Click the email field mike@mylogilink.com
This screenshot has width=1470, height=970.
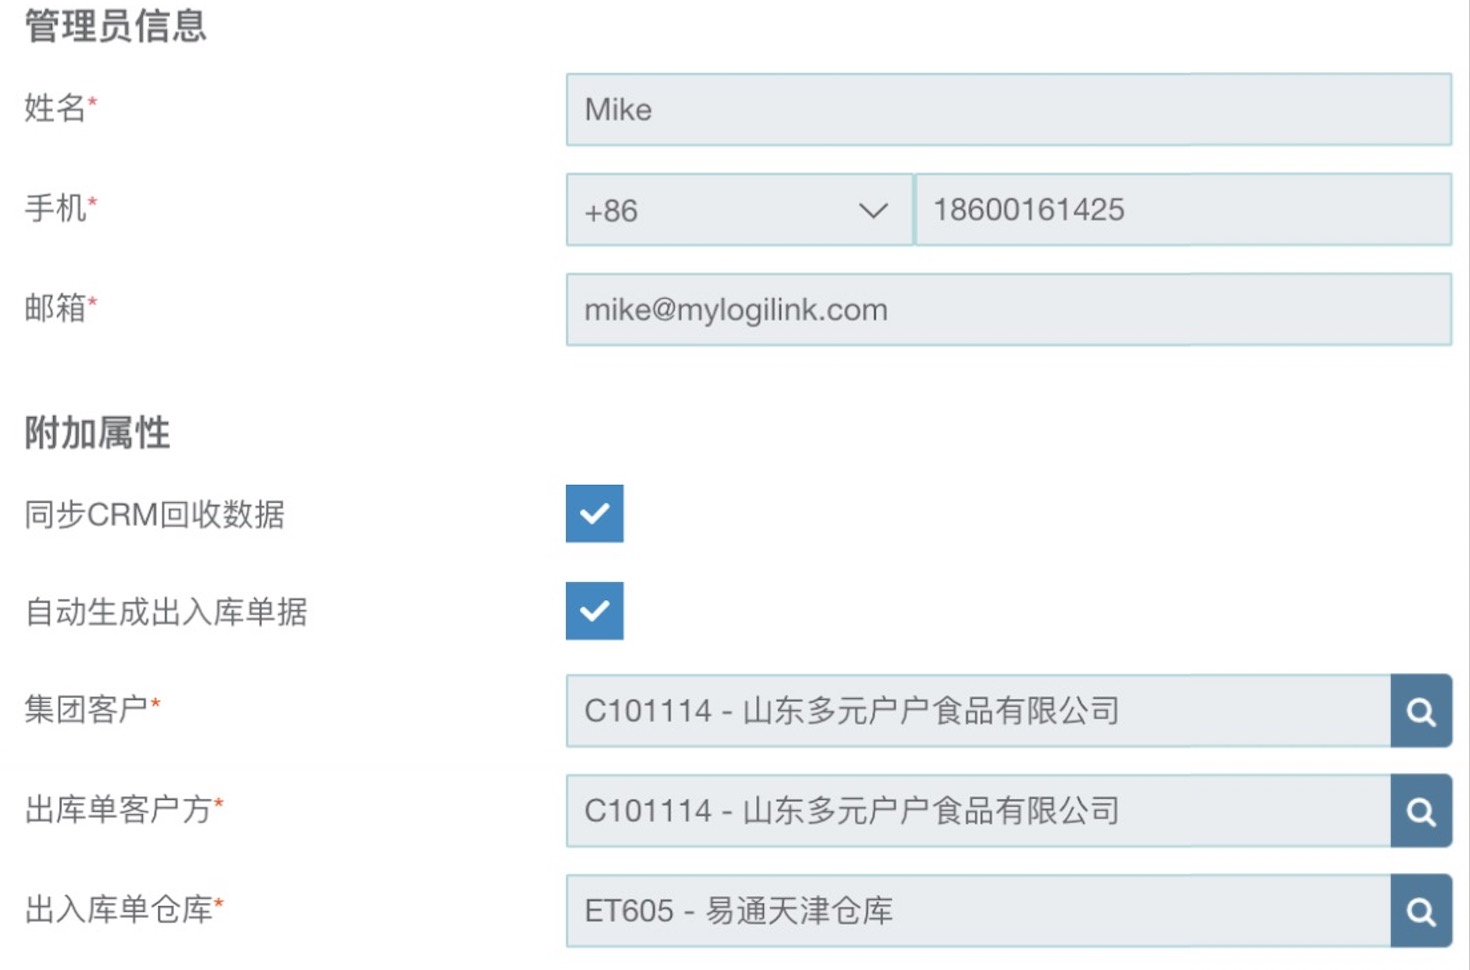click(x=1009, y=310)
